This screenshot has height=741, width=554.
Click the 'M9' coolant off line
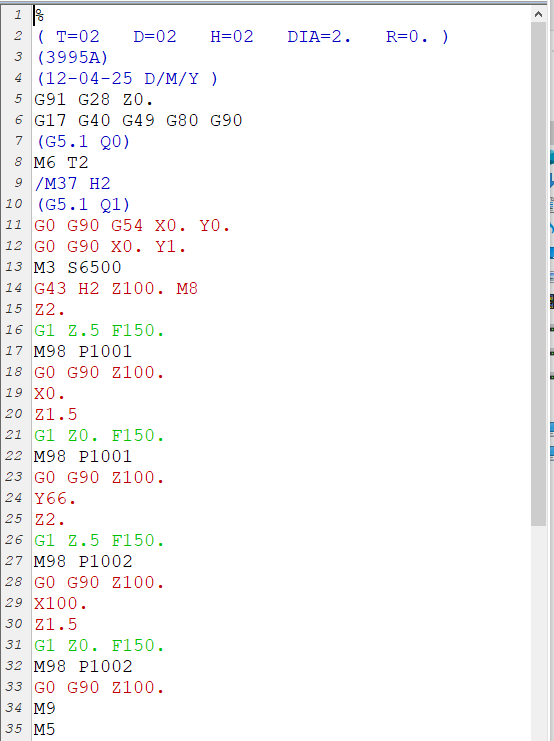[x=45, y=708]
